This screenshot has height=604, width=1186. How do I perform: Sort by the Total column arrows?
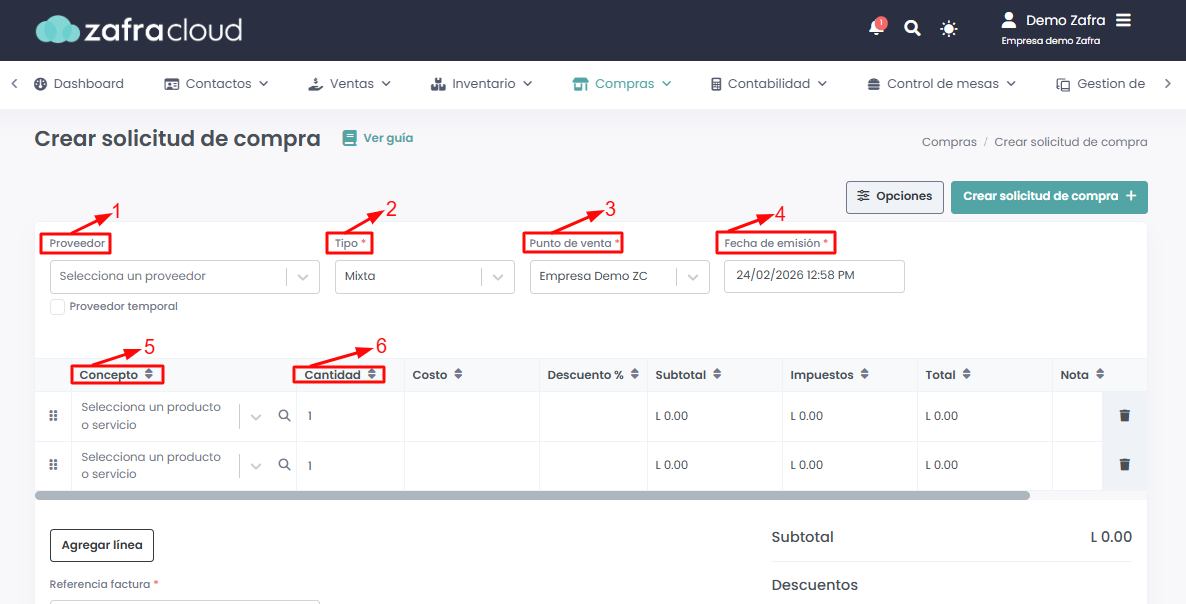pyautogui.click(x=967, y=374)
